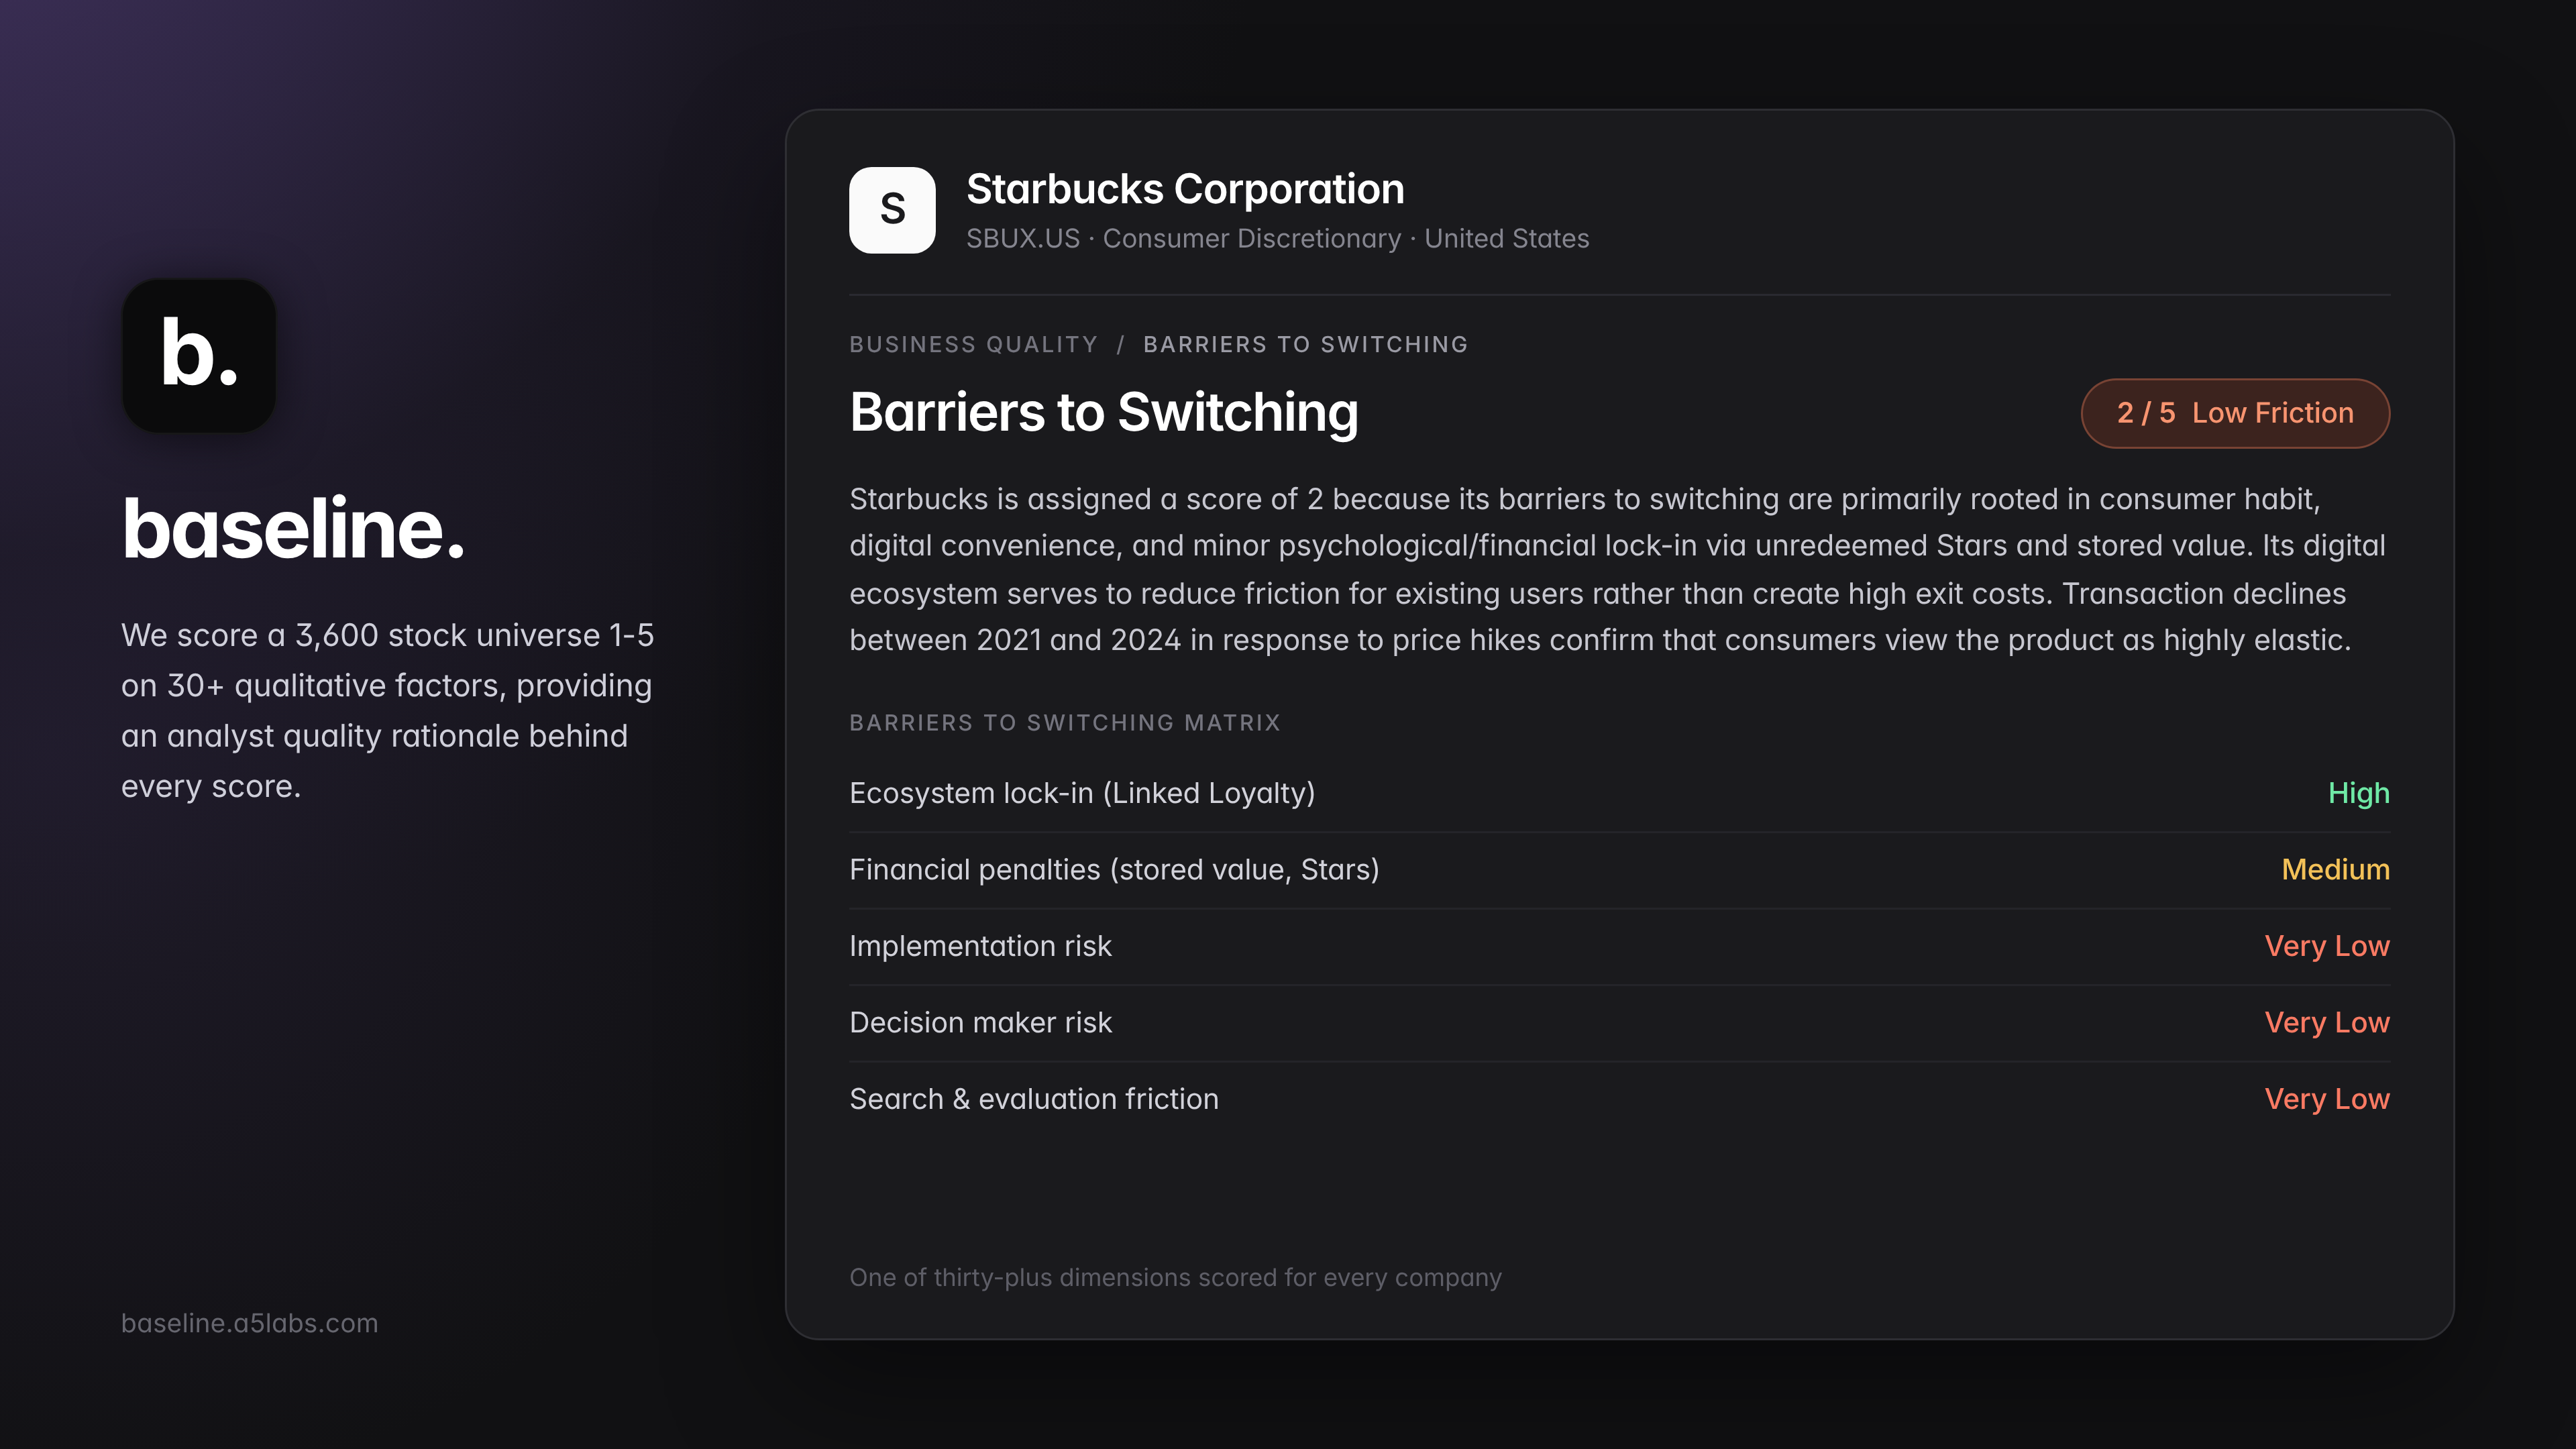Click the 'SBUX.US · Consumer Discretionary' subtitle line
The width and height of the screenshot is (2576, 1449).
coord(1277,239)
